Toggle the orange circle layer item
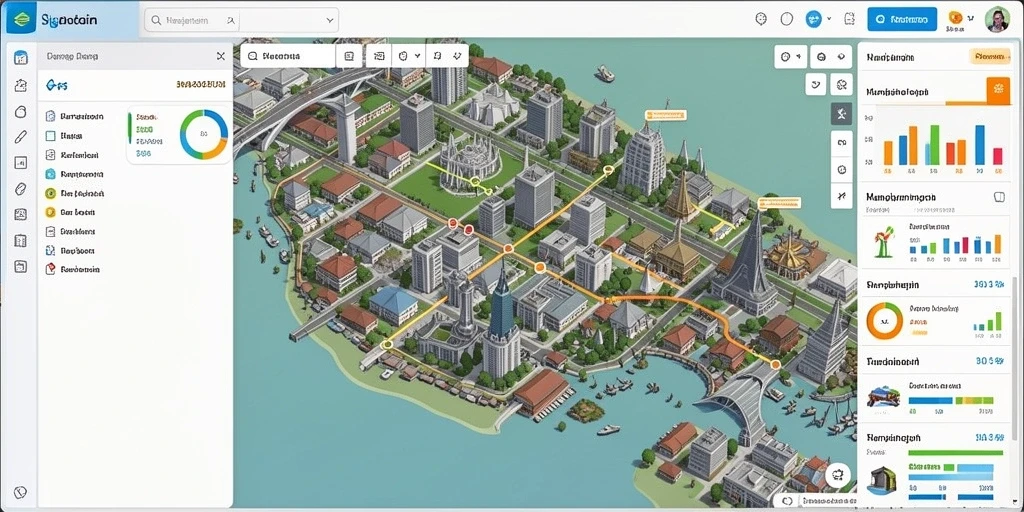 tap(50, 212)
